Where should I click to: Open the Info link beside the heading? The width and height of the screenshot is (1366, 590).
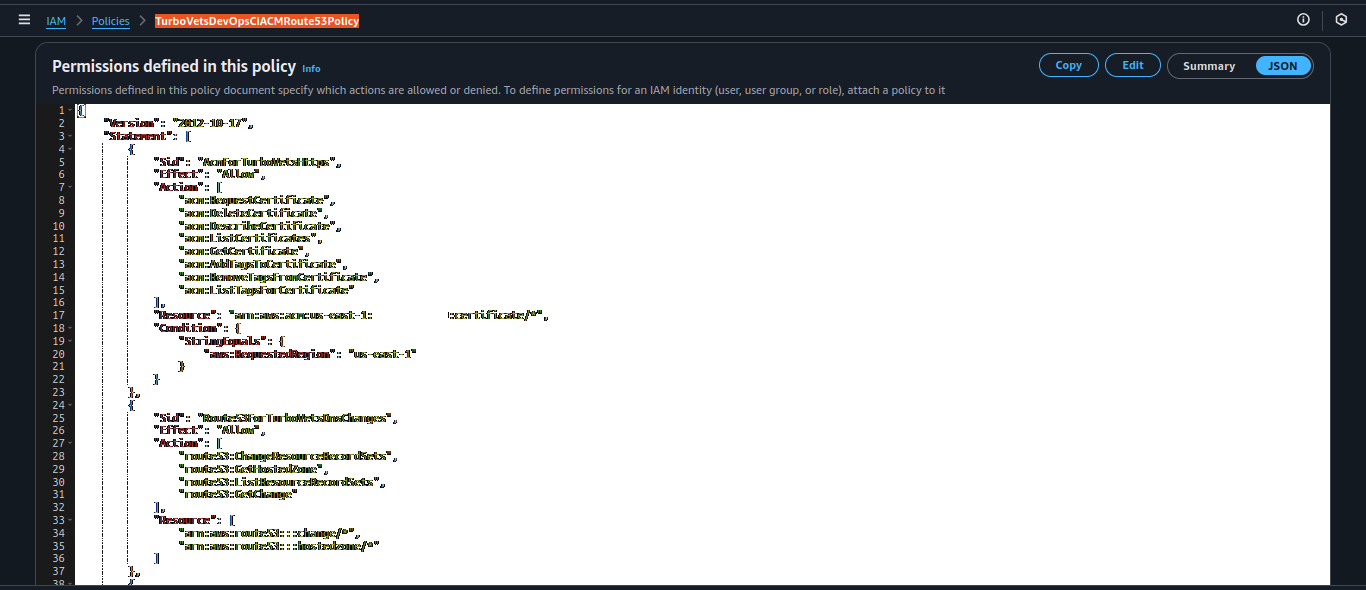click(x=311, y=69)
